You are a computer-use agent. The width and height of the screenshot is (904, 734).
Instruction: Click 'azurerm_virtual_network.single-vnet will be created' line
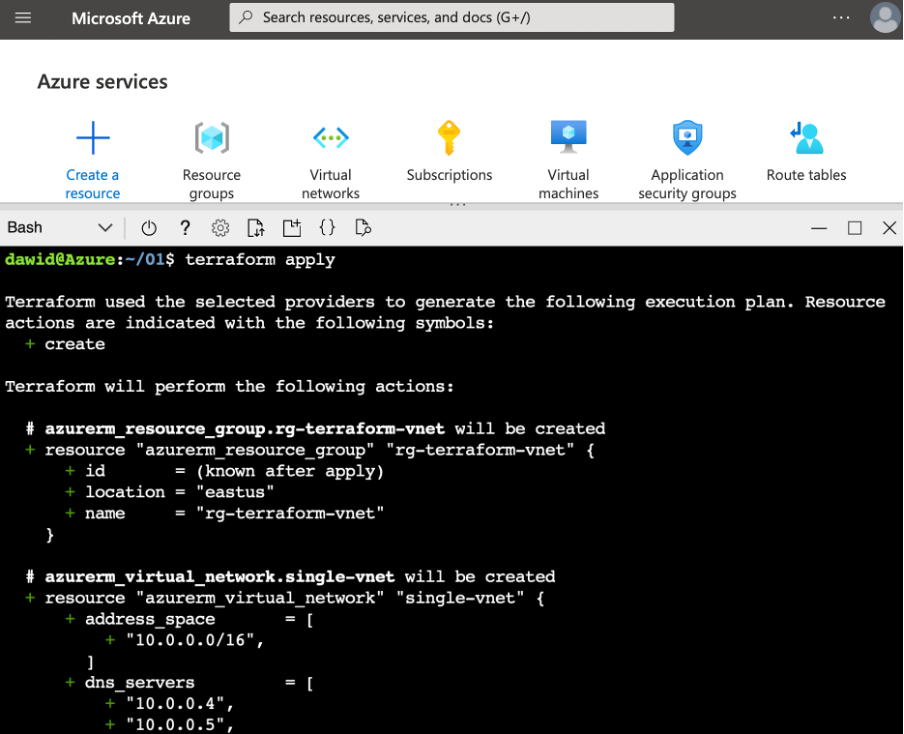pyautogui.click(x=291, y=577)
